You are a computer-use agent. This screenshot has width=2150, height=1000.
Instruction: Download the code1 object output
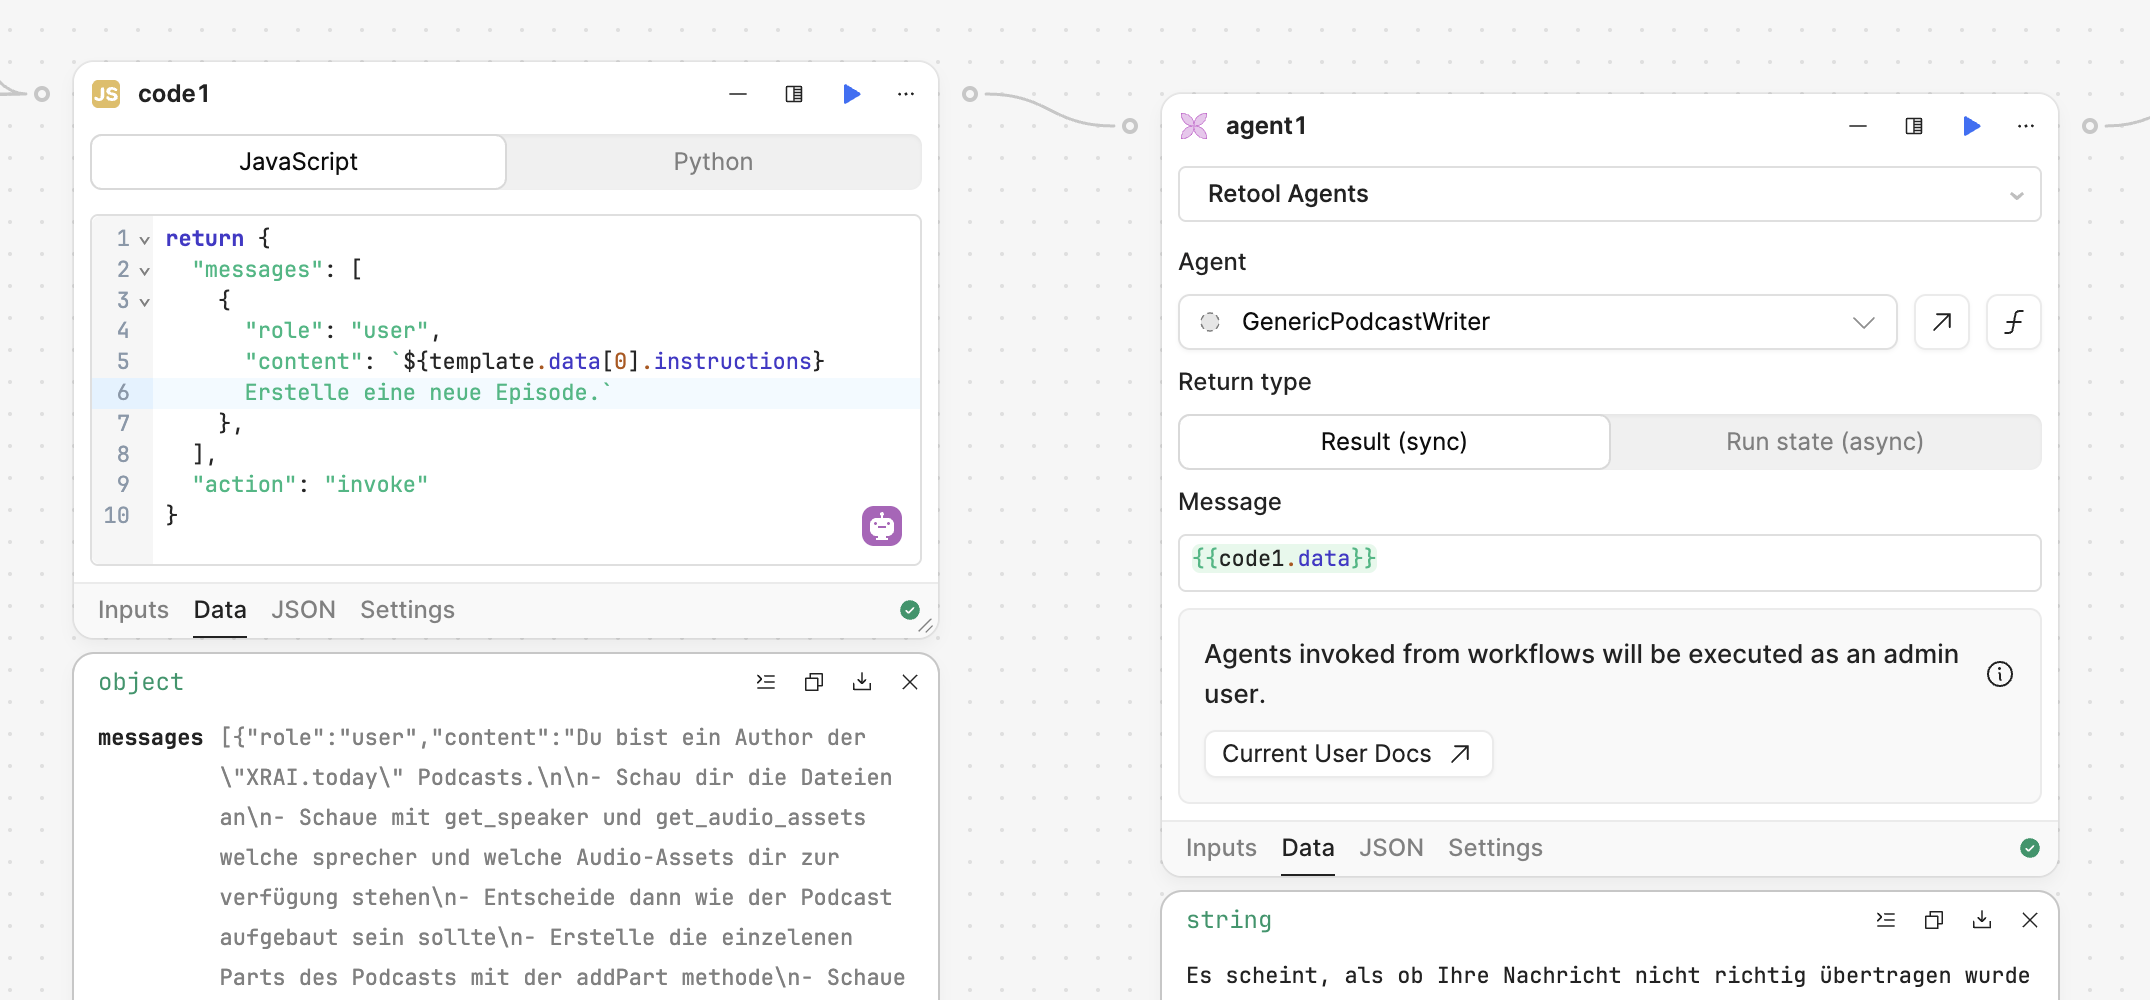pos(862,682)
